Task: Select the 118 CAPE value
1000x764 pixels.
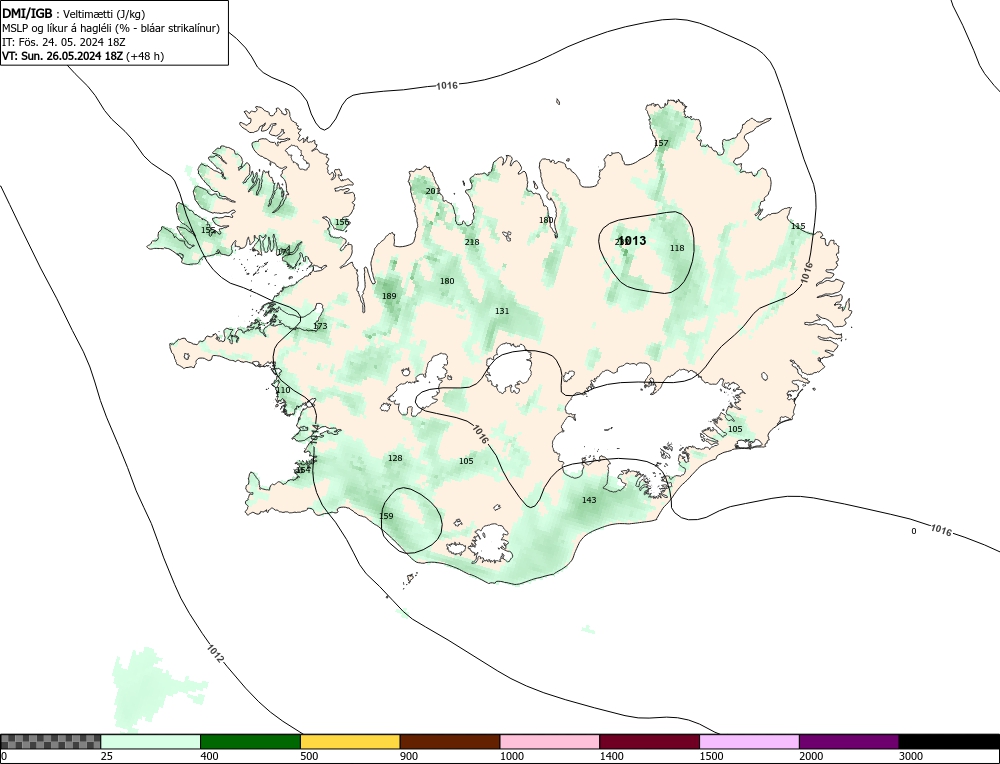Action: click(x=677, y=248)
